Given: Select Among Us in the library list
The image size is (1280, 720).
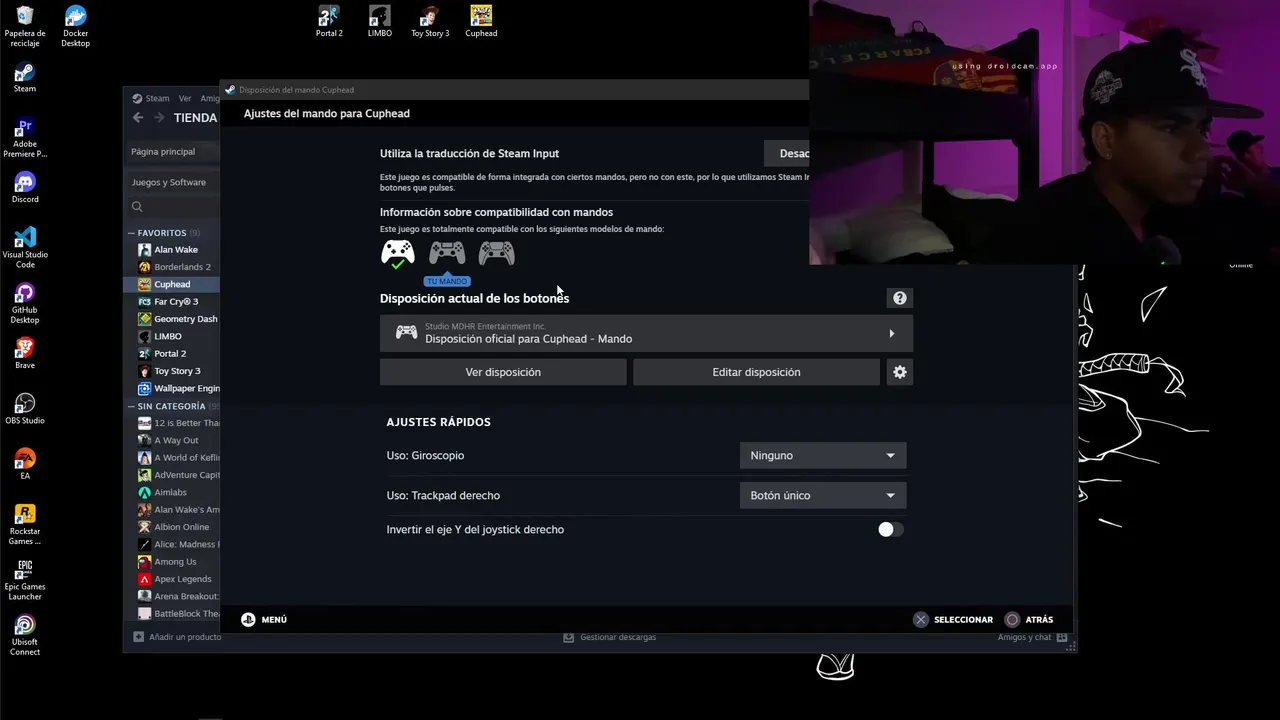Looking at the screenshot, I should coord(172,562).
